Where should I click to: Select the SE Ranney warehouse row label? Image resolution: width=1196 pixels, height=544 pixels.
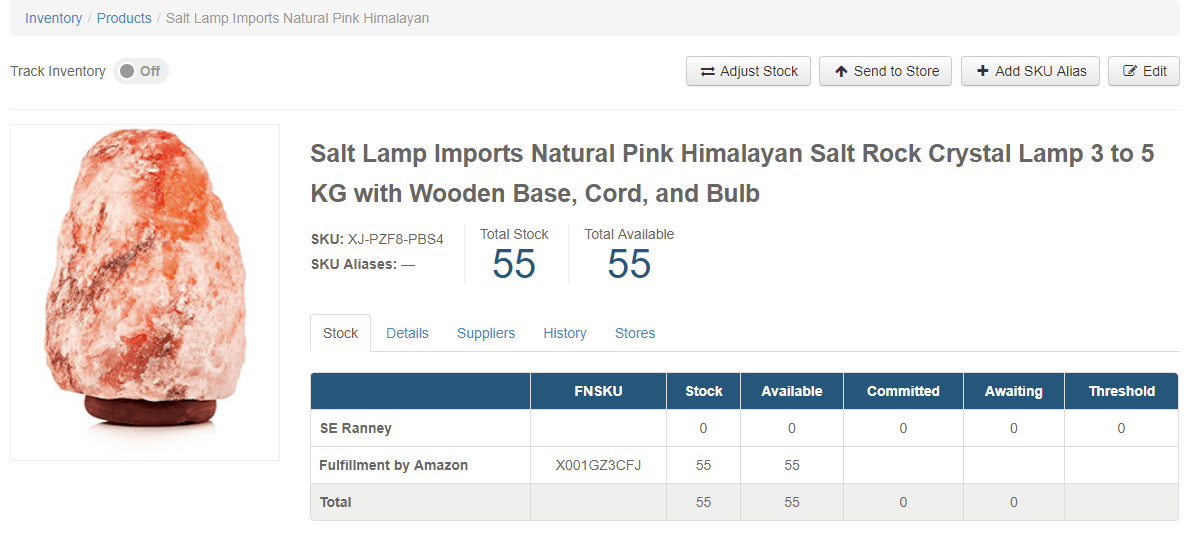[x=355, y=428]
